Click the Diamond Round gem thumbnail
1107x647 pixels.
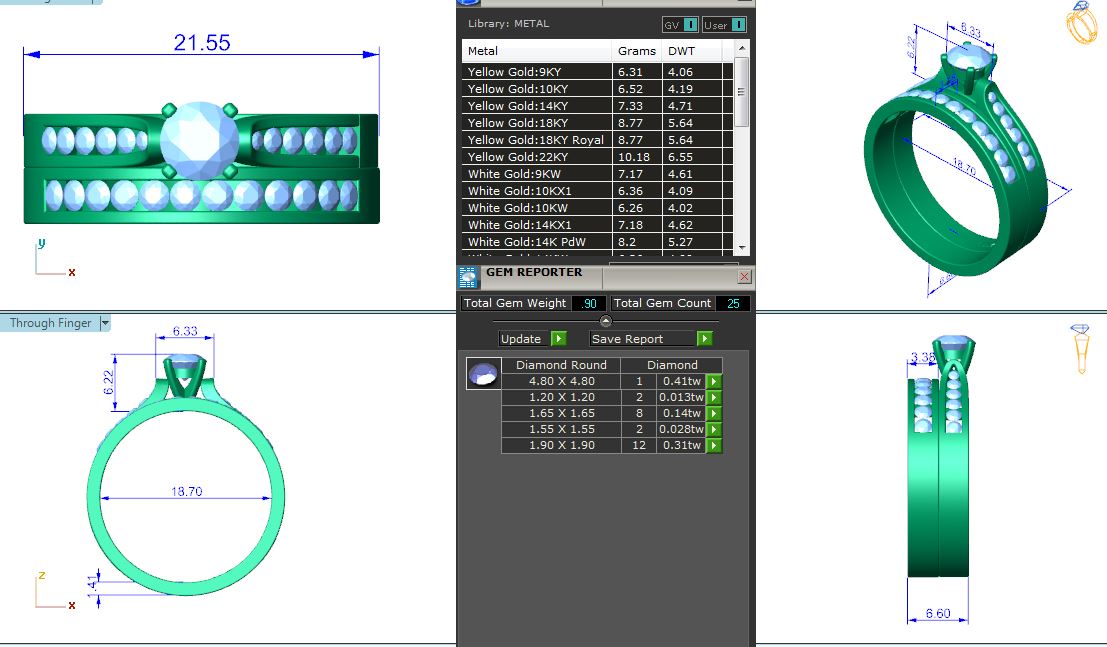click(484, 374)
